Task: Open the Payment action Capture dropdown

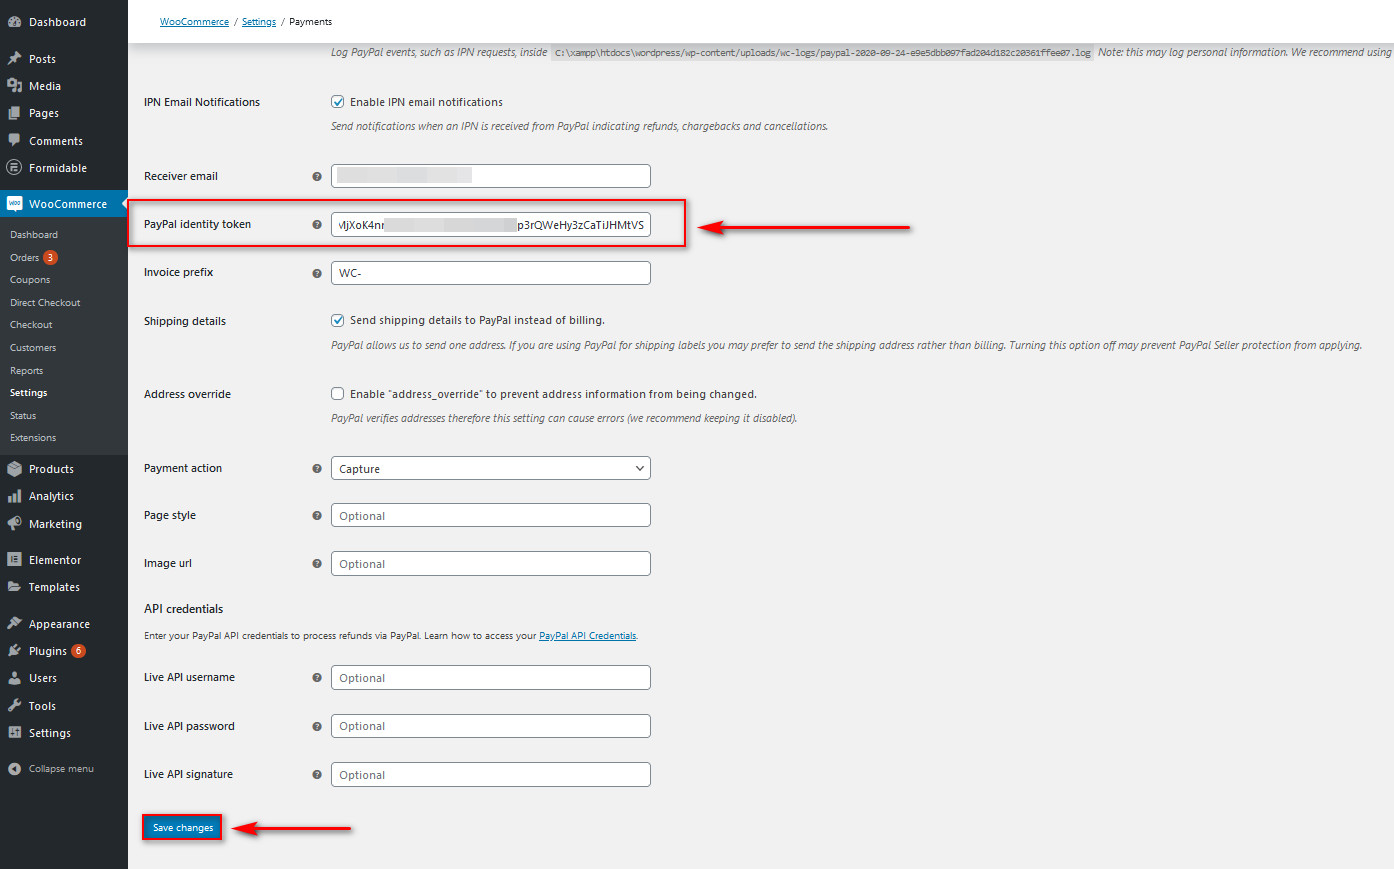Action: click(x=491, y=469)
